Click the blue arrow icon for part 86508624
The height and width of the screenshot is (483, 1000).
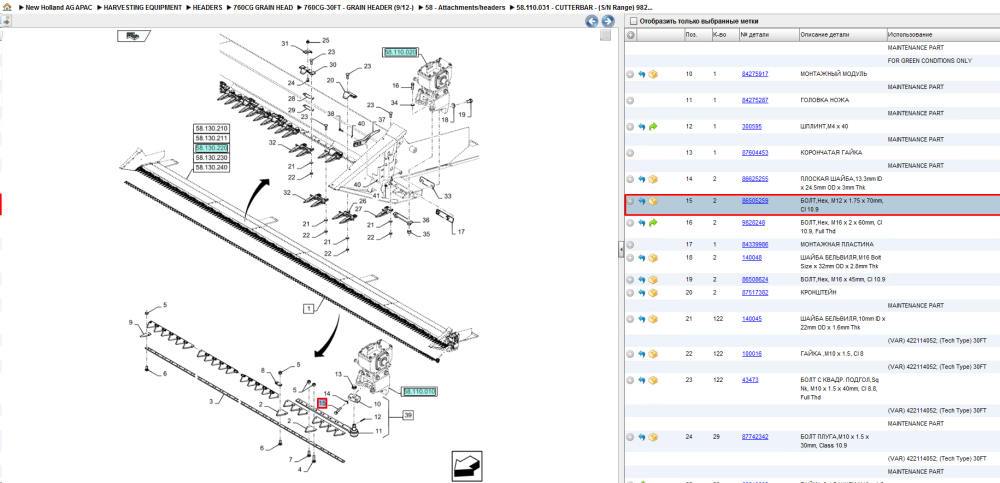click(x=642, y=279)
